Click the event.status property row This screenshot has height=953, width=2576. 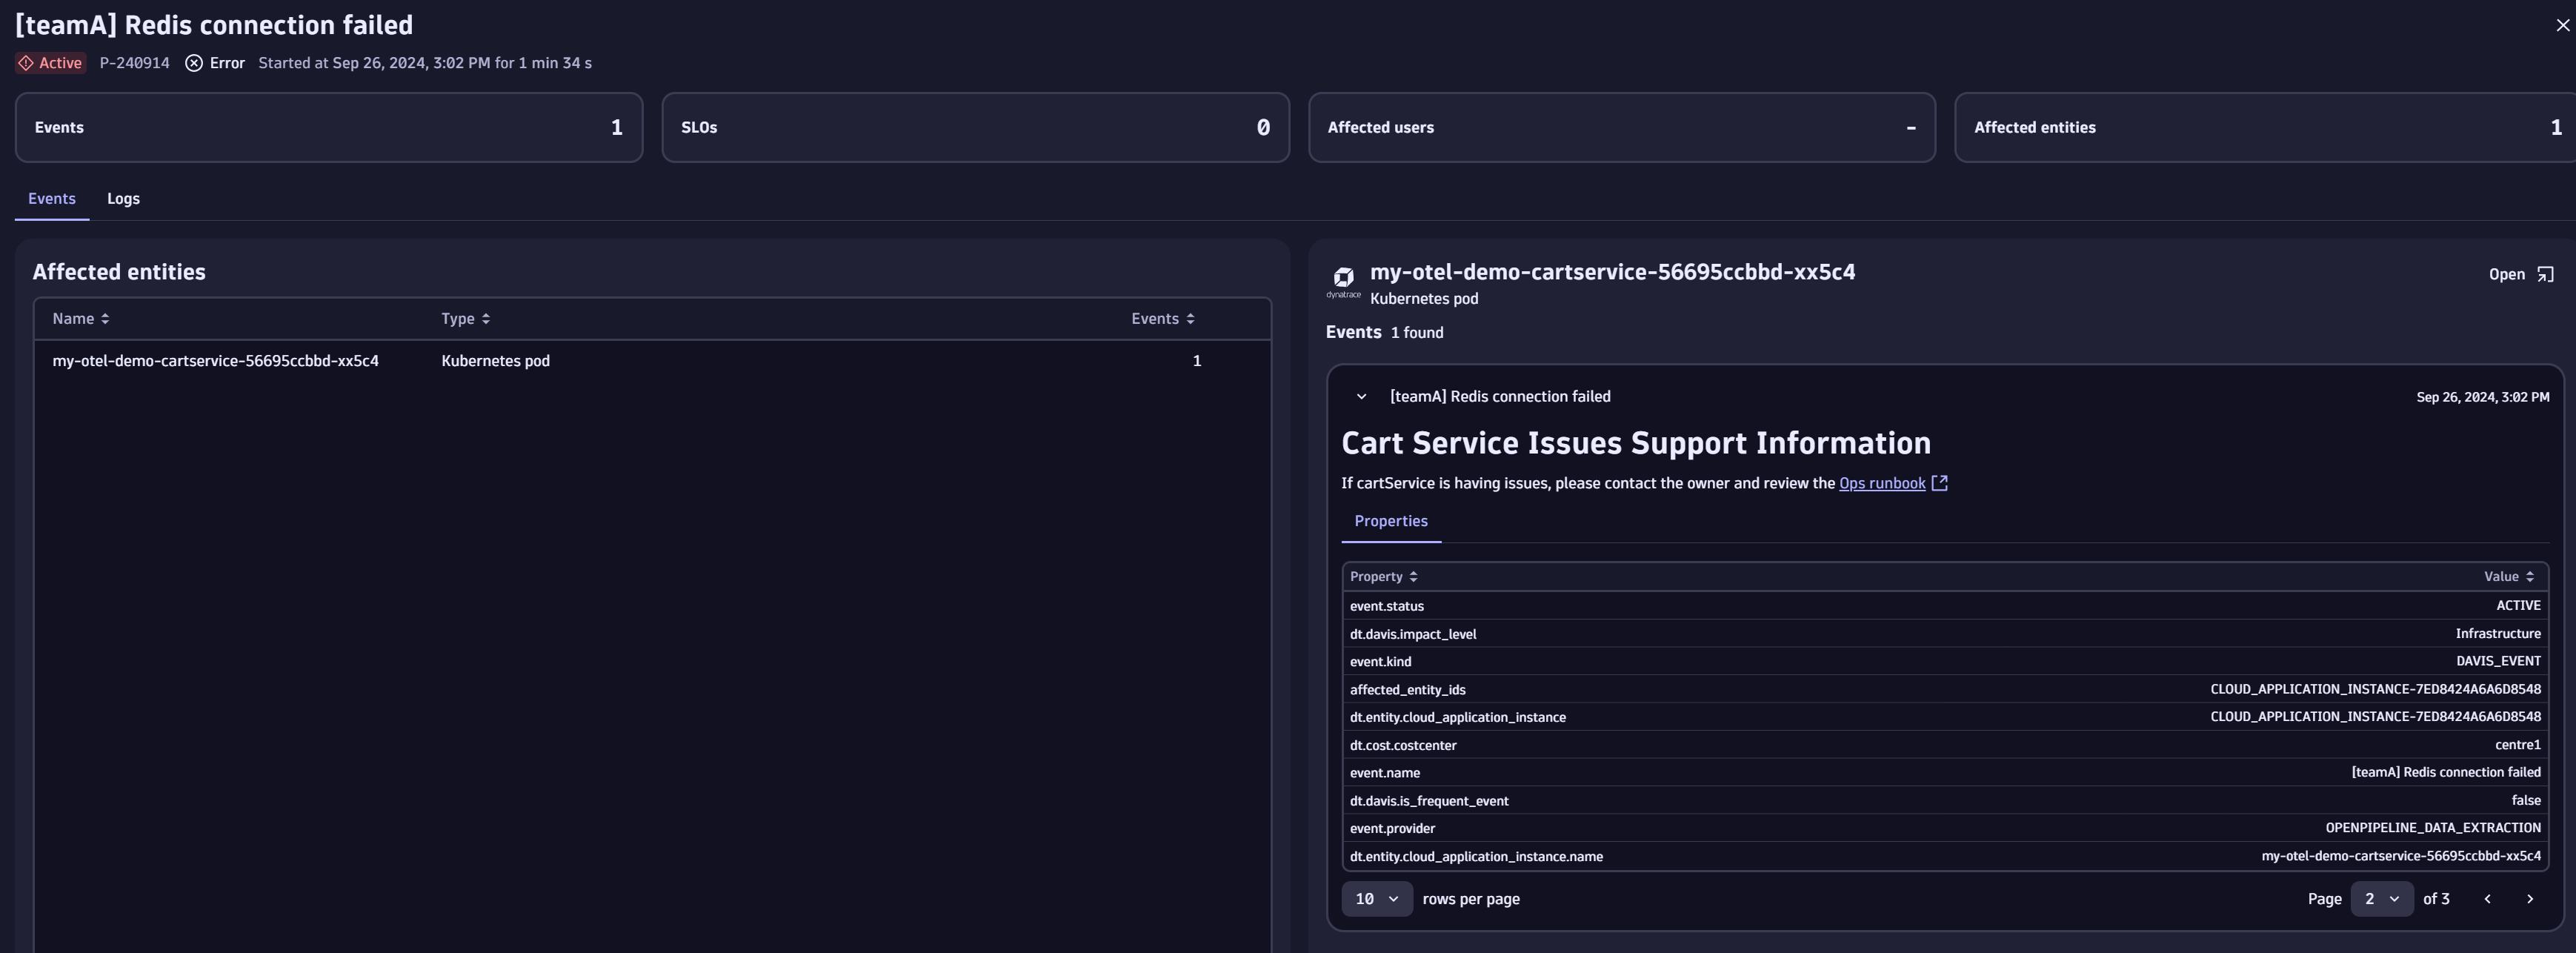(1945, 606)
